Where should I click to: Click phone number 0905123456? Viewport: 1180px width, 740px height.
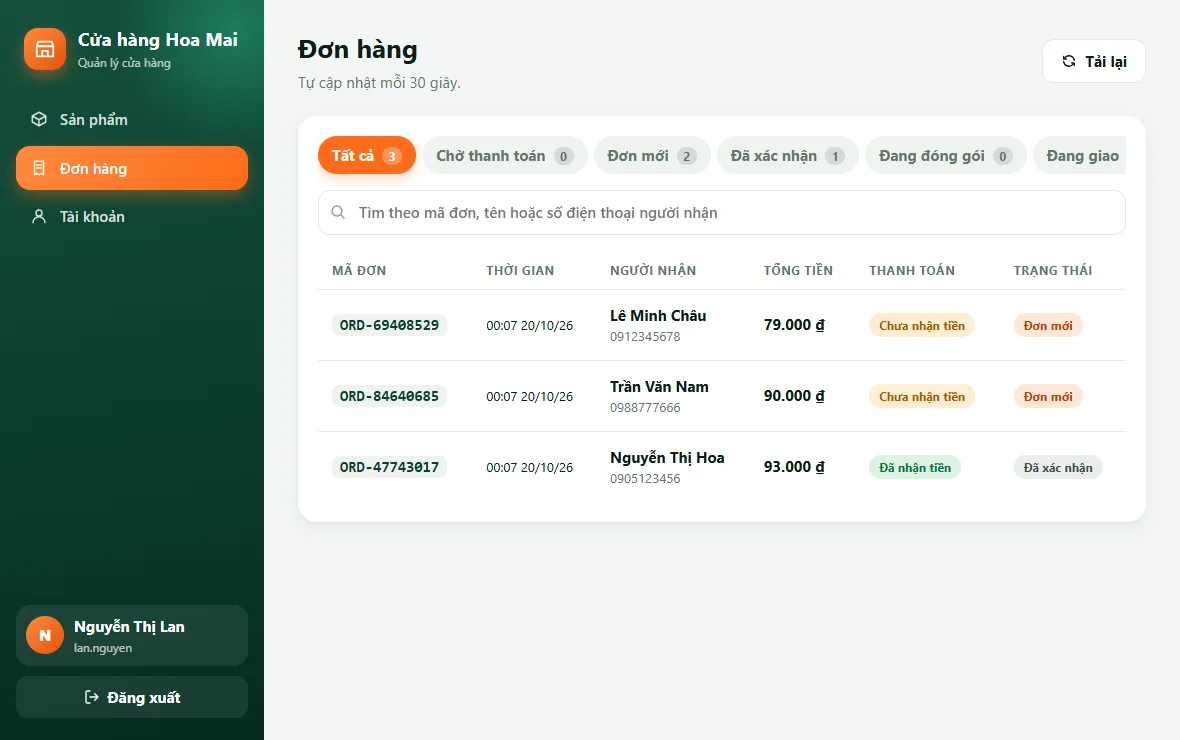pos(645,478)
